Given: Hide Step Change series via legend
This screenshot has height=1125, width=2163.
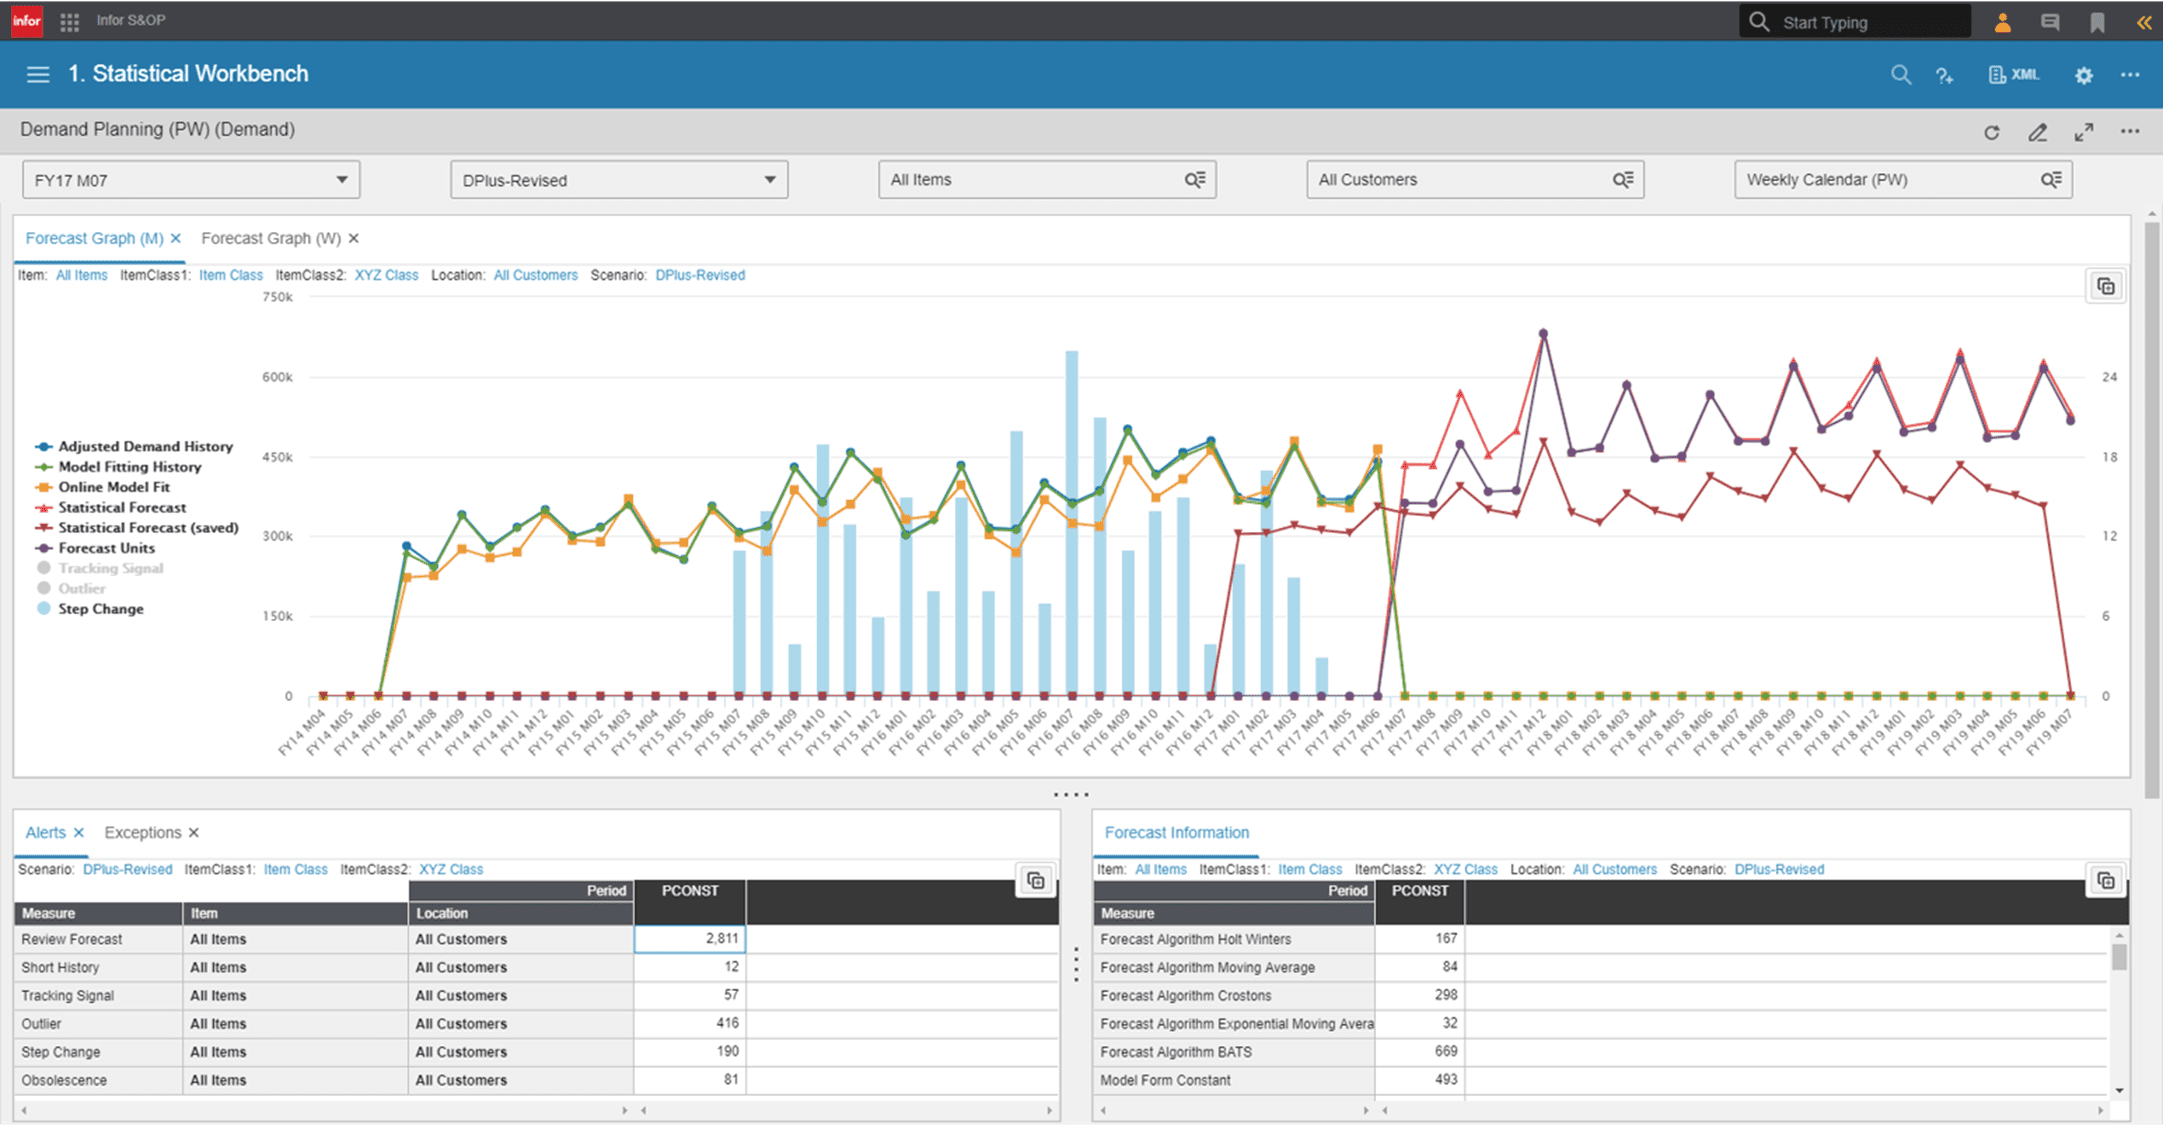Looking at the screenshot, I should [x=100, y=609].
